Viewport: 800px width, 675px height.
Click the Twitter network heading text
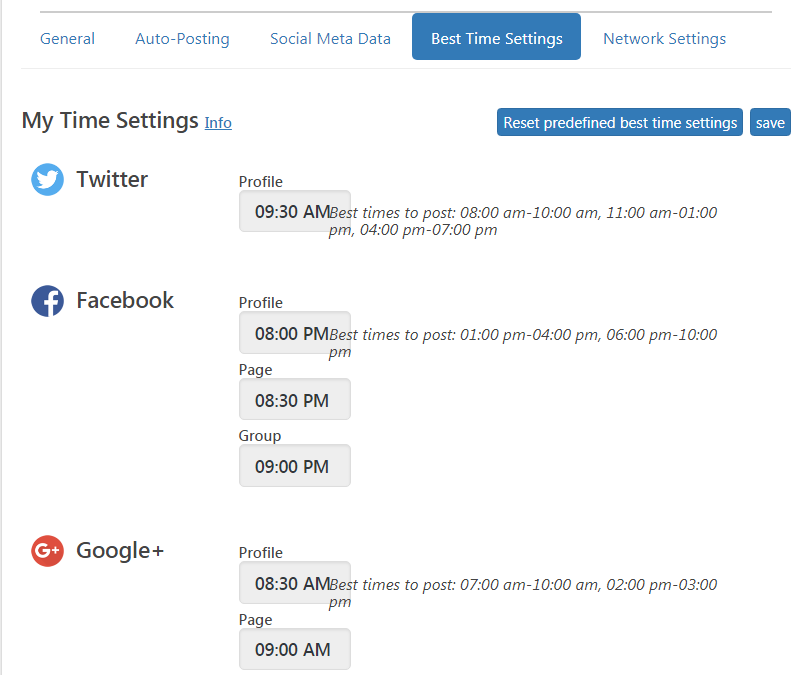(x=112, y=180)
